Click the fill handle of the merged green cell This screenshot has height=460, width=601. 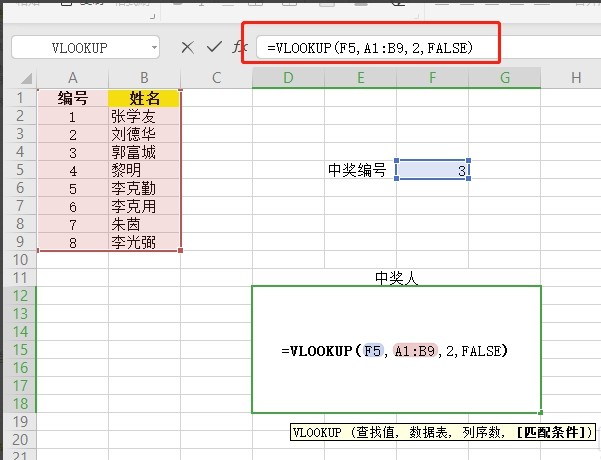pos(540,412)
